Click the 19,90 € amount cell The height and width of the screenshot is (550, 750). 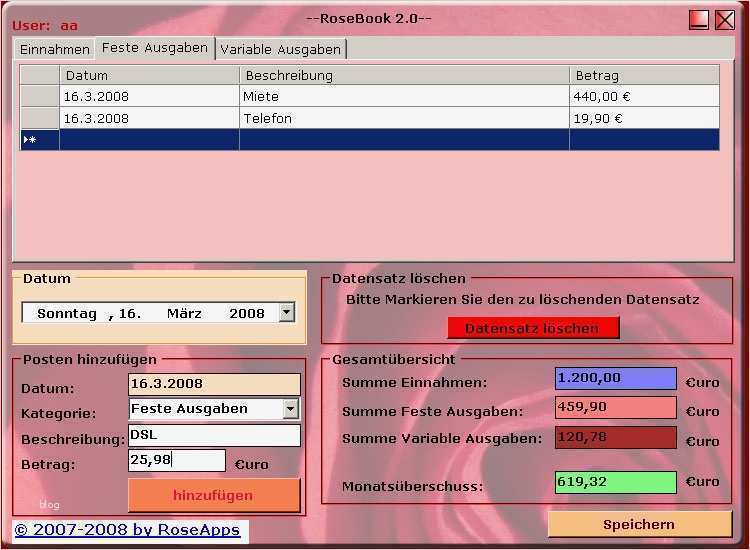pos(644,118)
